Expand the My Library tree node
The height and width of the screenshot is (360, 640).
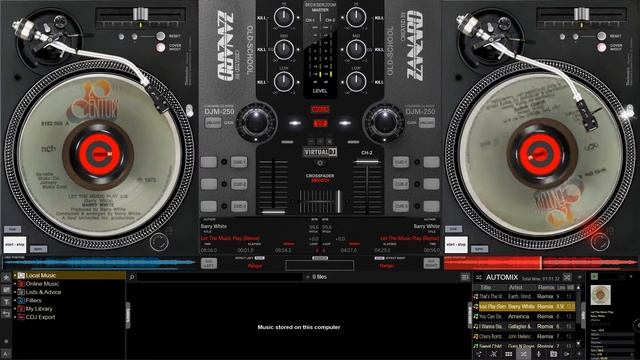coord(15,309)
